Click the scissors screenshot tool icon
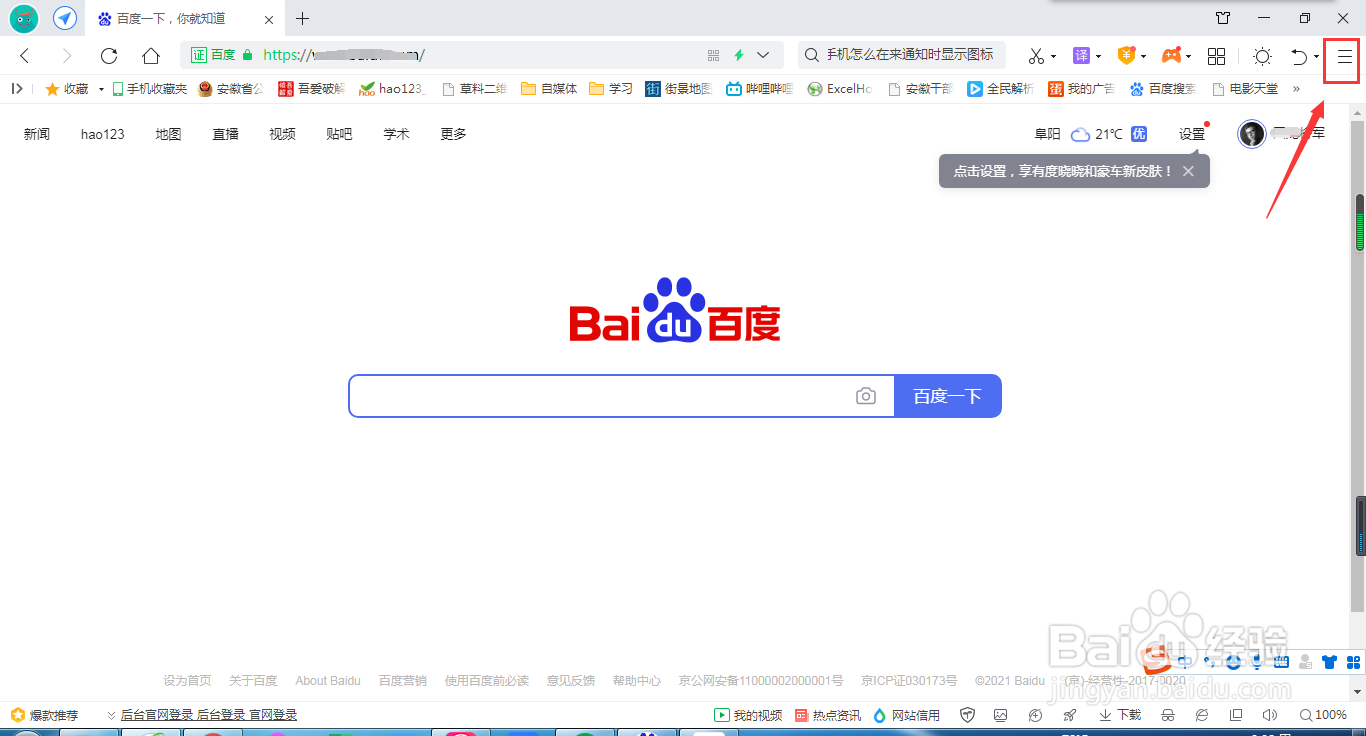 tap(1036, 56)
